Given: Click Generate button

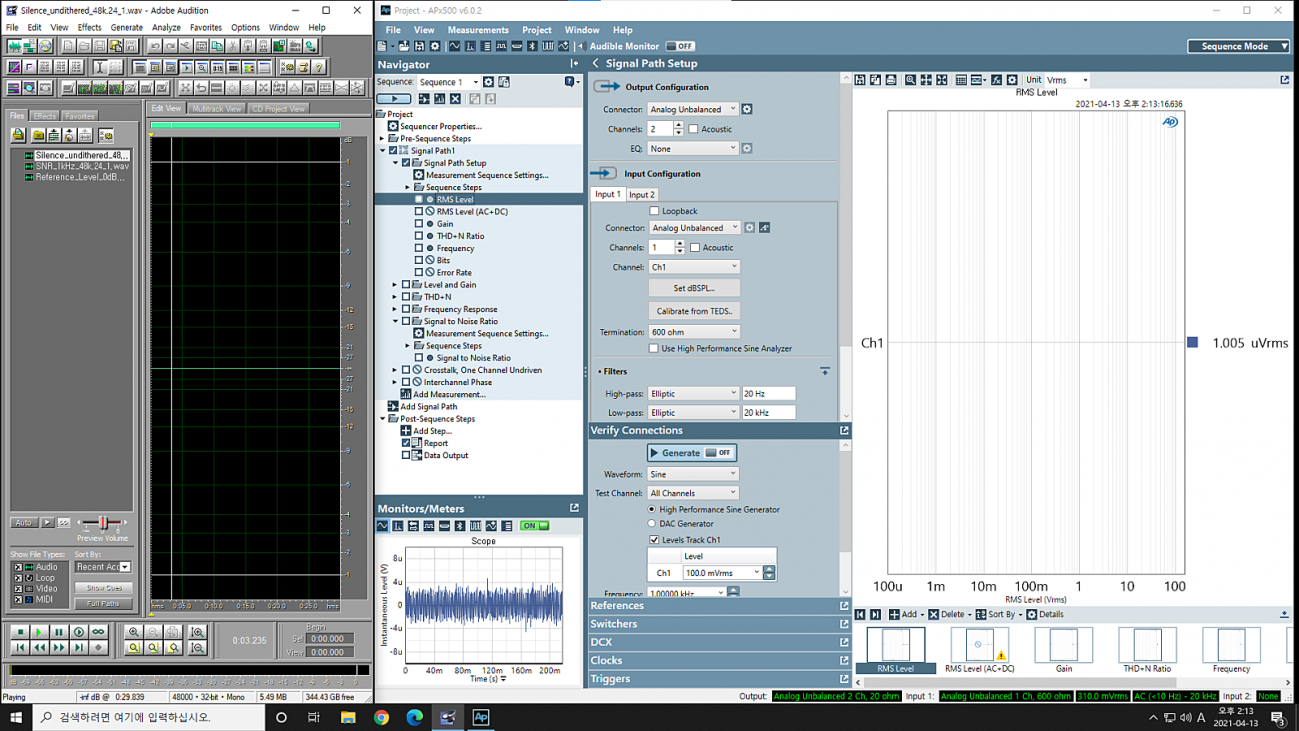Looking at the screenshot, I should [x=692, y=453].
